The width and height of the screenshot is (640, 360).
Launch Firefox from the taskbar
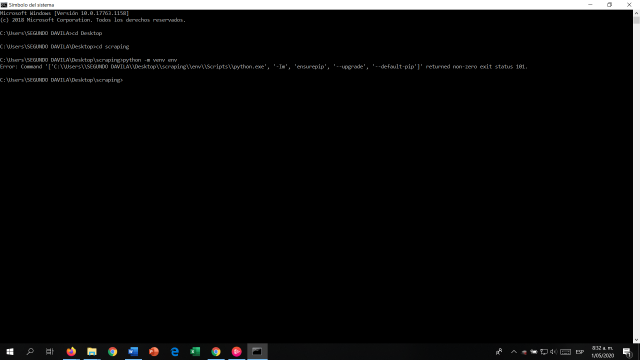[x=71, y=351]
